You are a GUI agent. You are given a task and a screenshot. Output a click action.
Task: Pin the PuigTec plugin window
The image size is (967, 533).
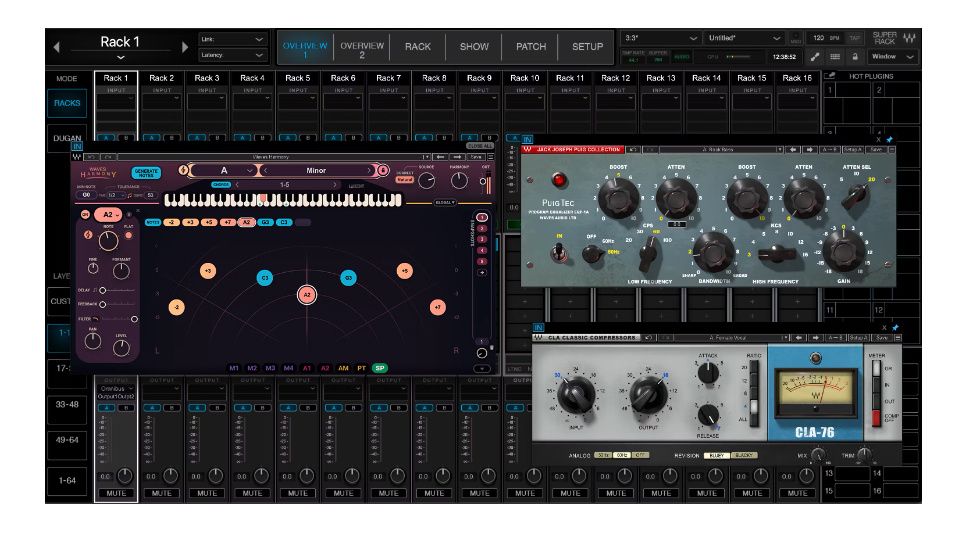(x=889, y=139)
